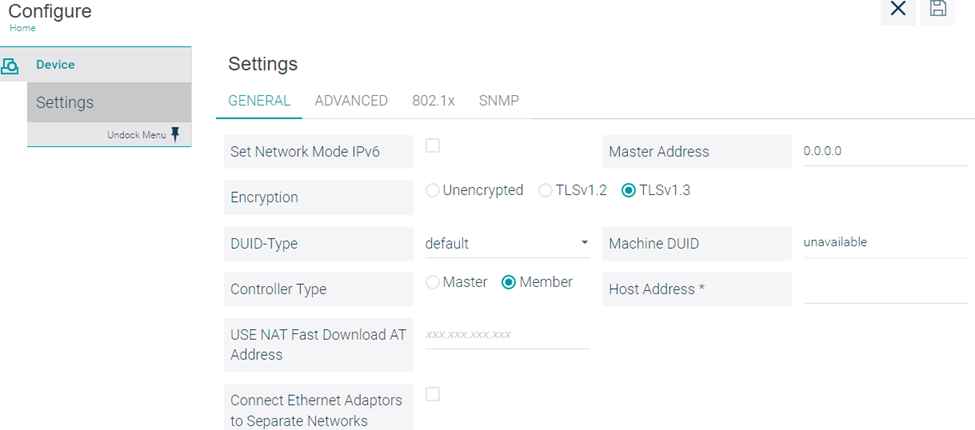This screenshot has width=975, height=430.
Task: Open the DUID-Type dropdown
Action: point(507,243)
